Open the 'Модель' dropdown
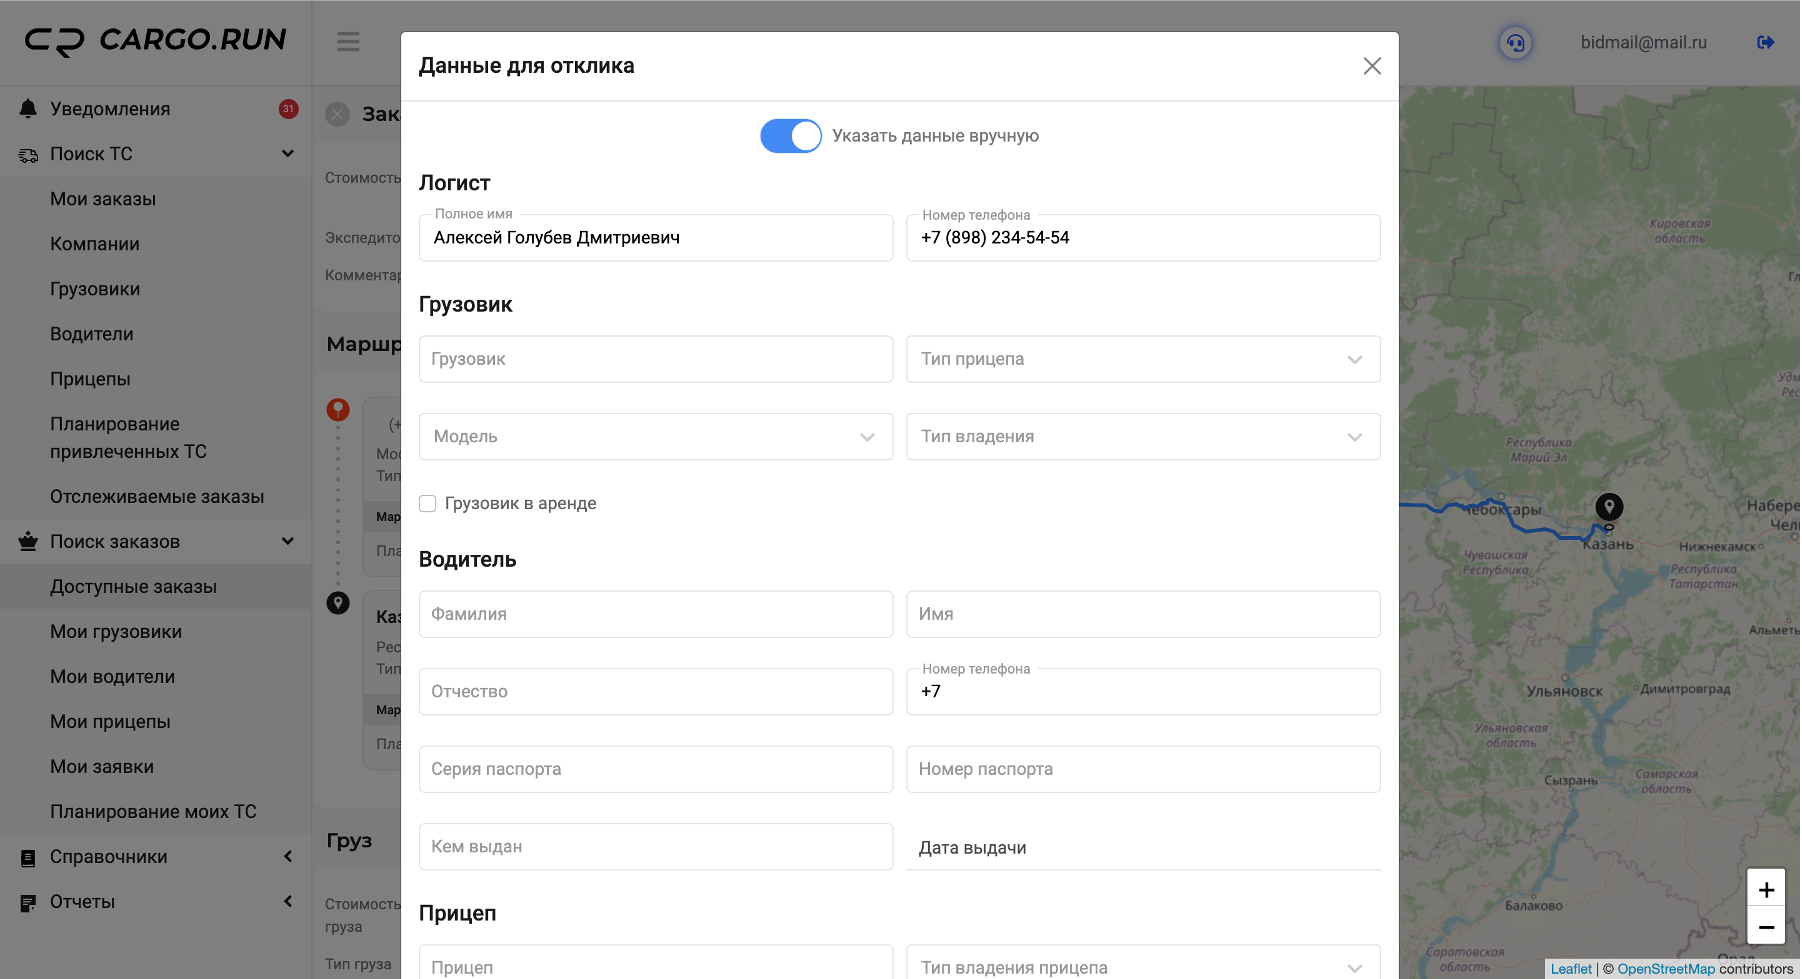1802x979 pixels. coord(655,437)
